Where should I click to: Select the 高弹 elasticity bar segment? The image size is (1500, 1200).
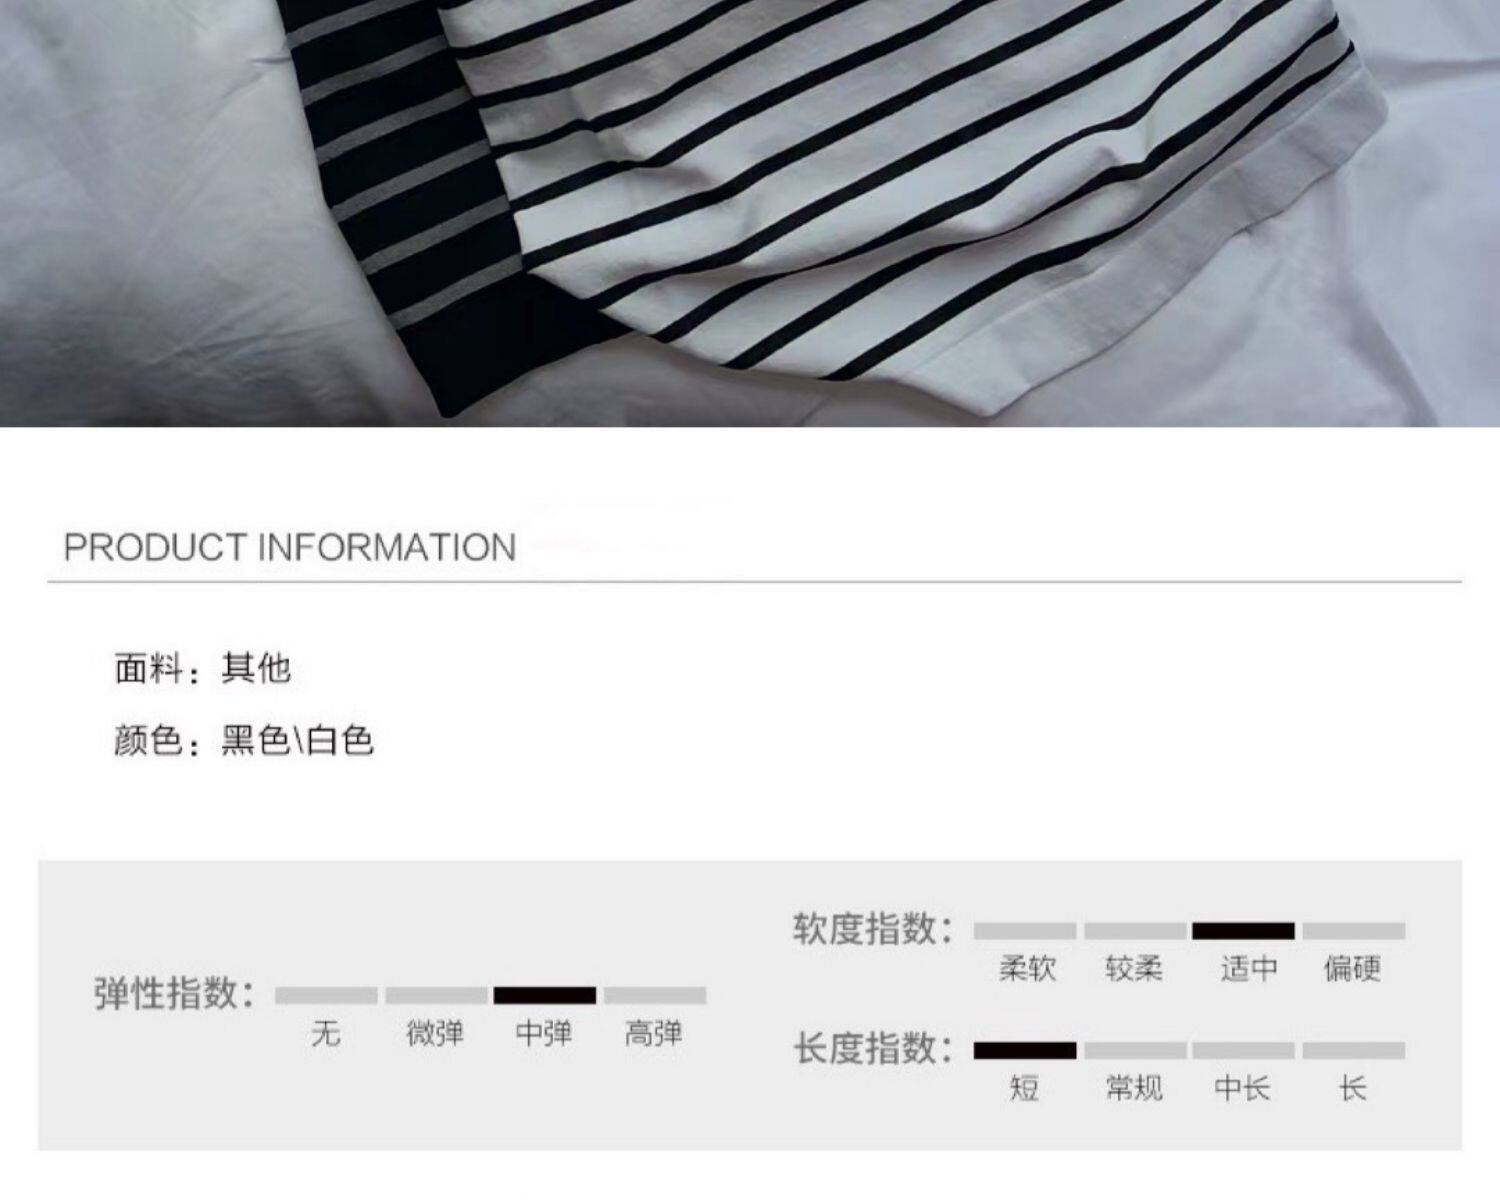(x=655, y=995)
